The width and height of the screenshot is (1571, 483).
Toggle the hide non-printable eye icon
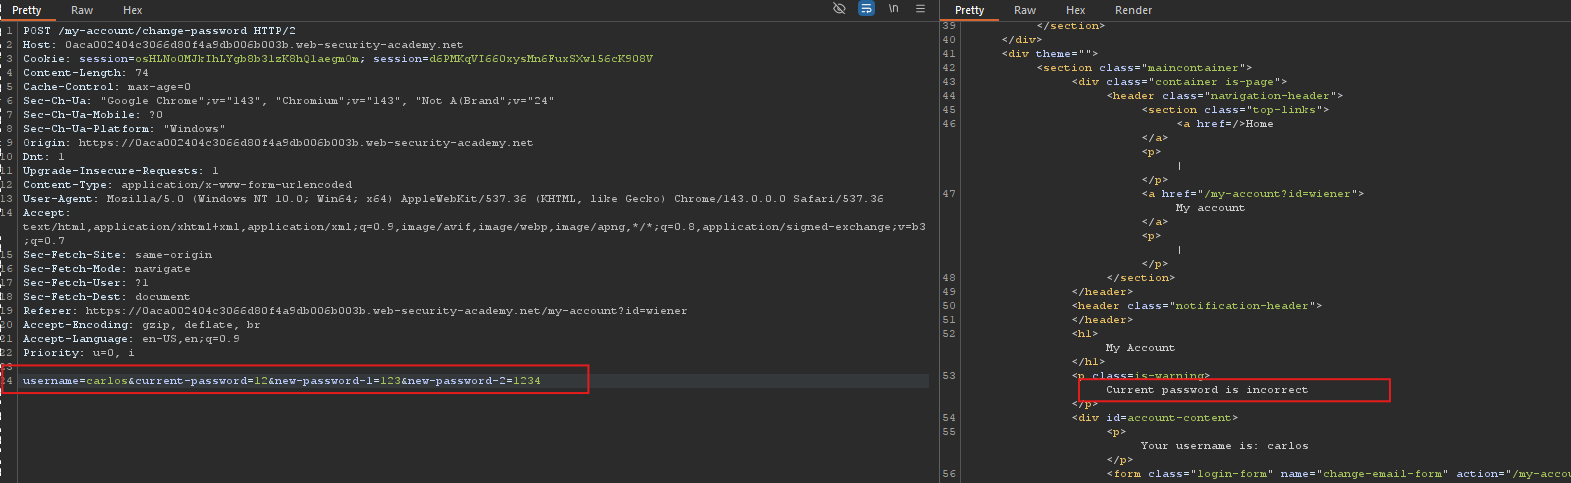[839, 8]
